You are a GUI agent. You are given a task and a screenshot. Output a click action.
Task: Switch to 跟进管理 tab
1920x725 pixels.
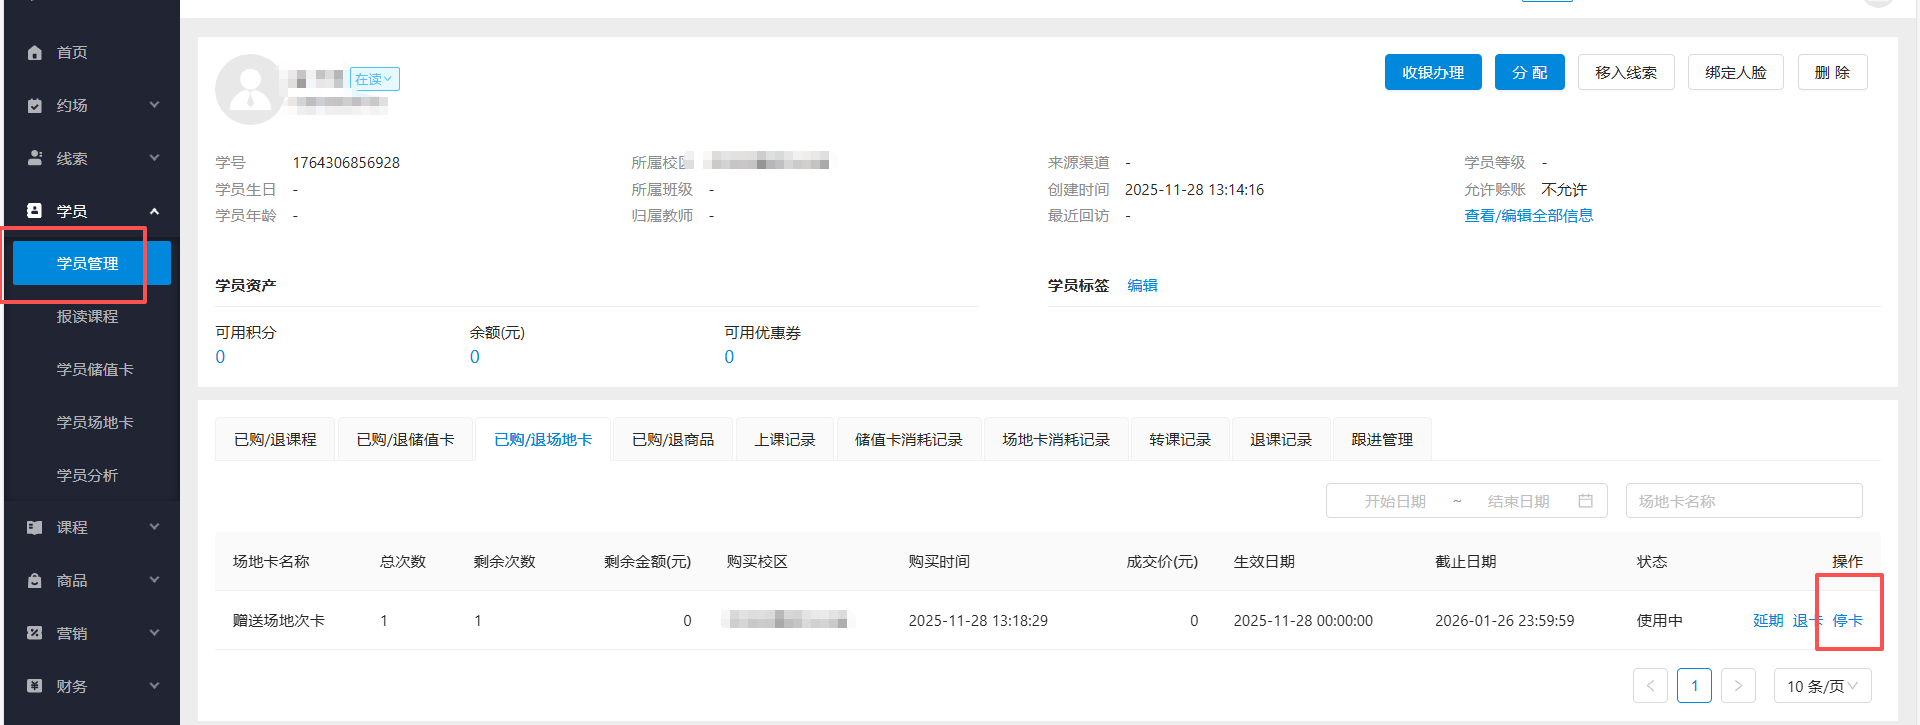1382,439
